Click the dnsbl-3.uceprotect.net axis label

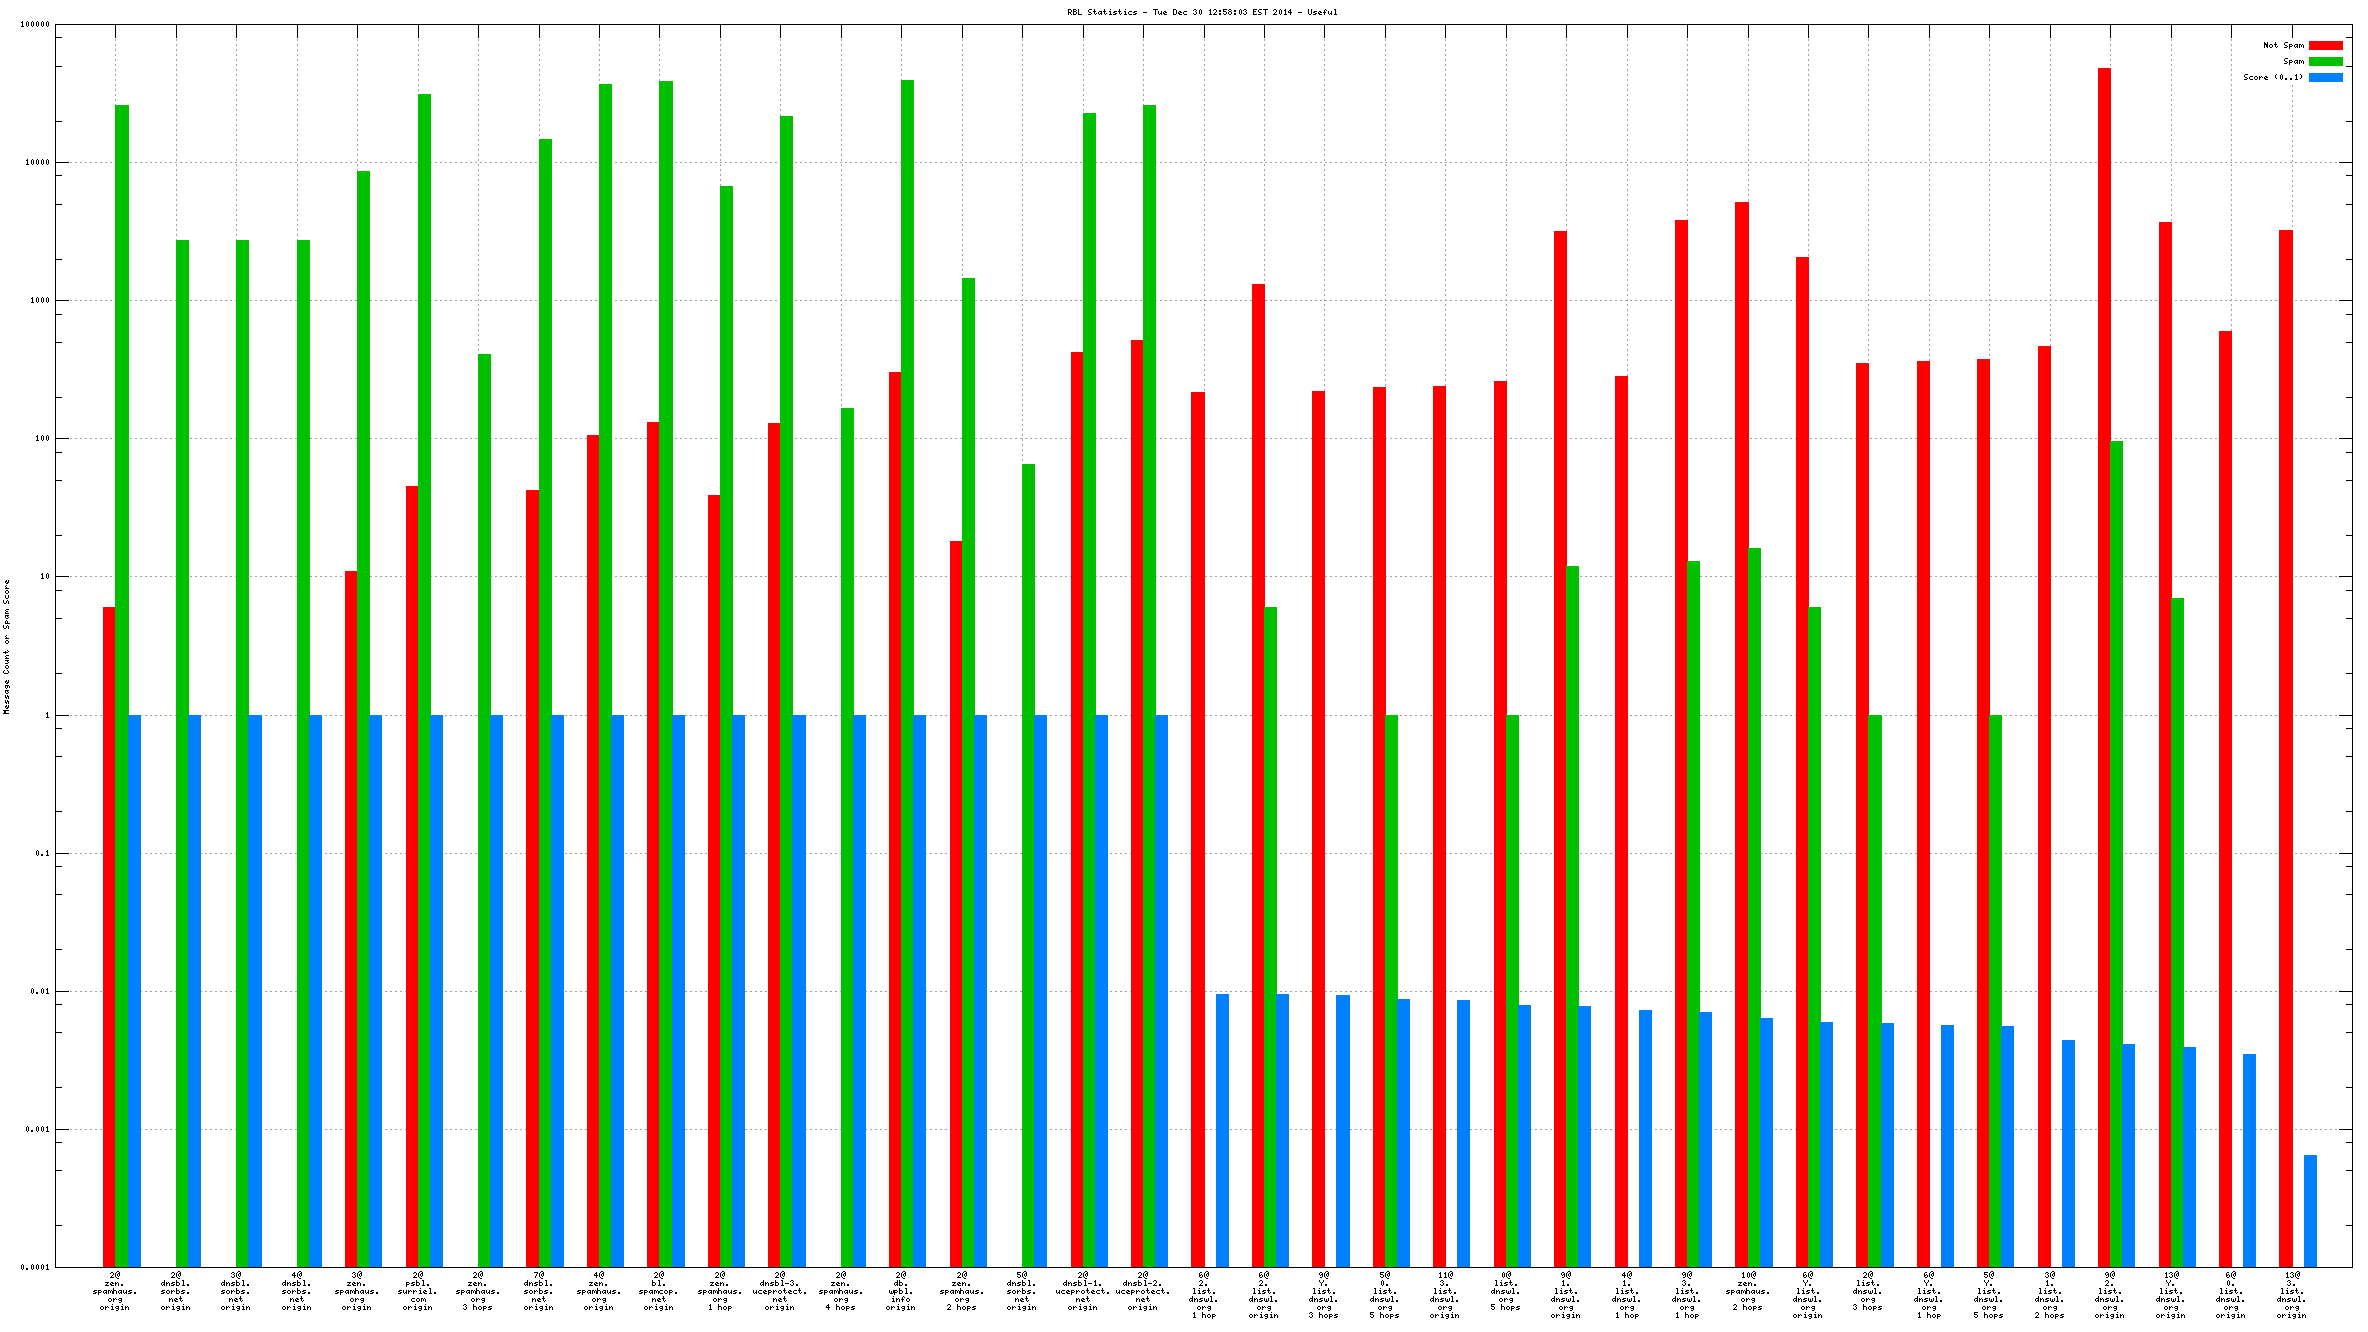coord(780,1291)
